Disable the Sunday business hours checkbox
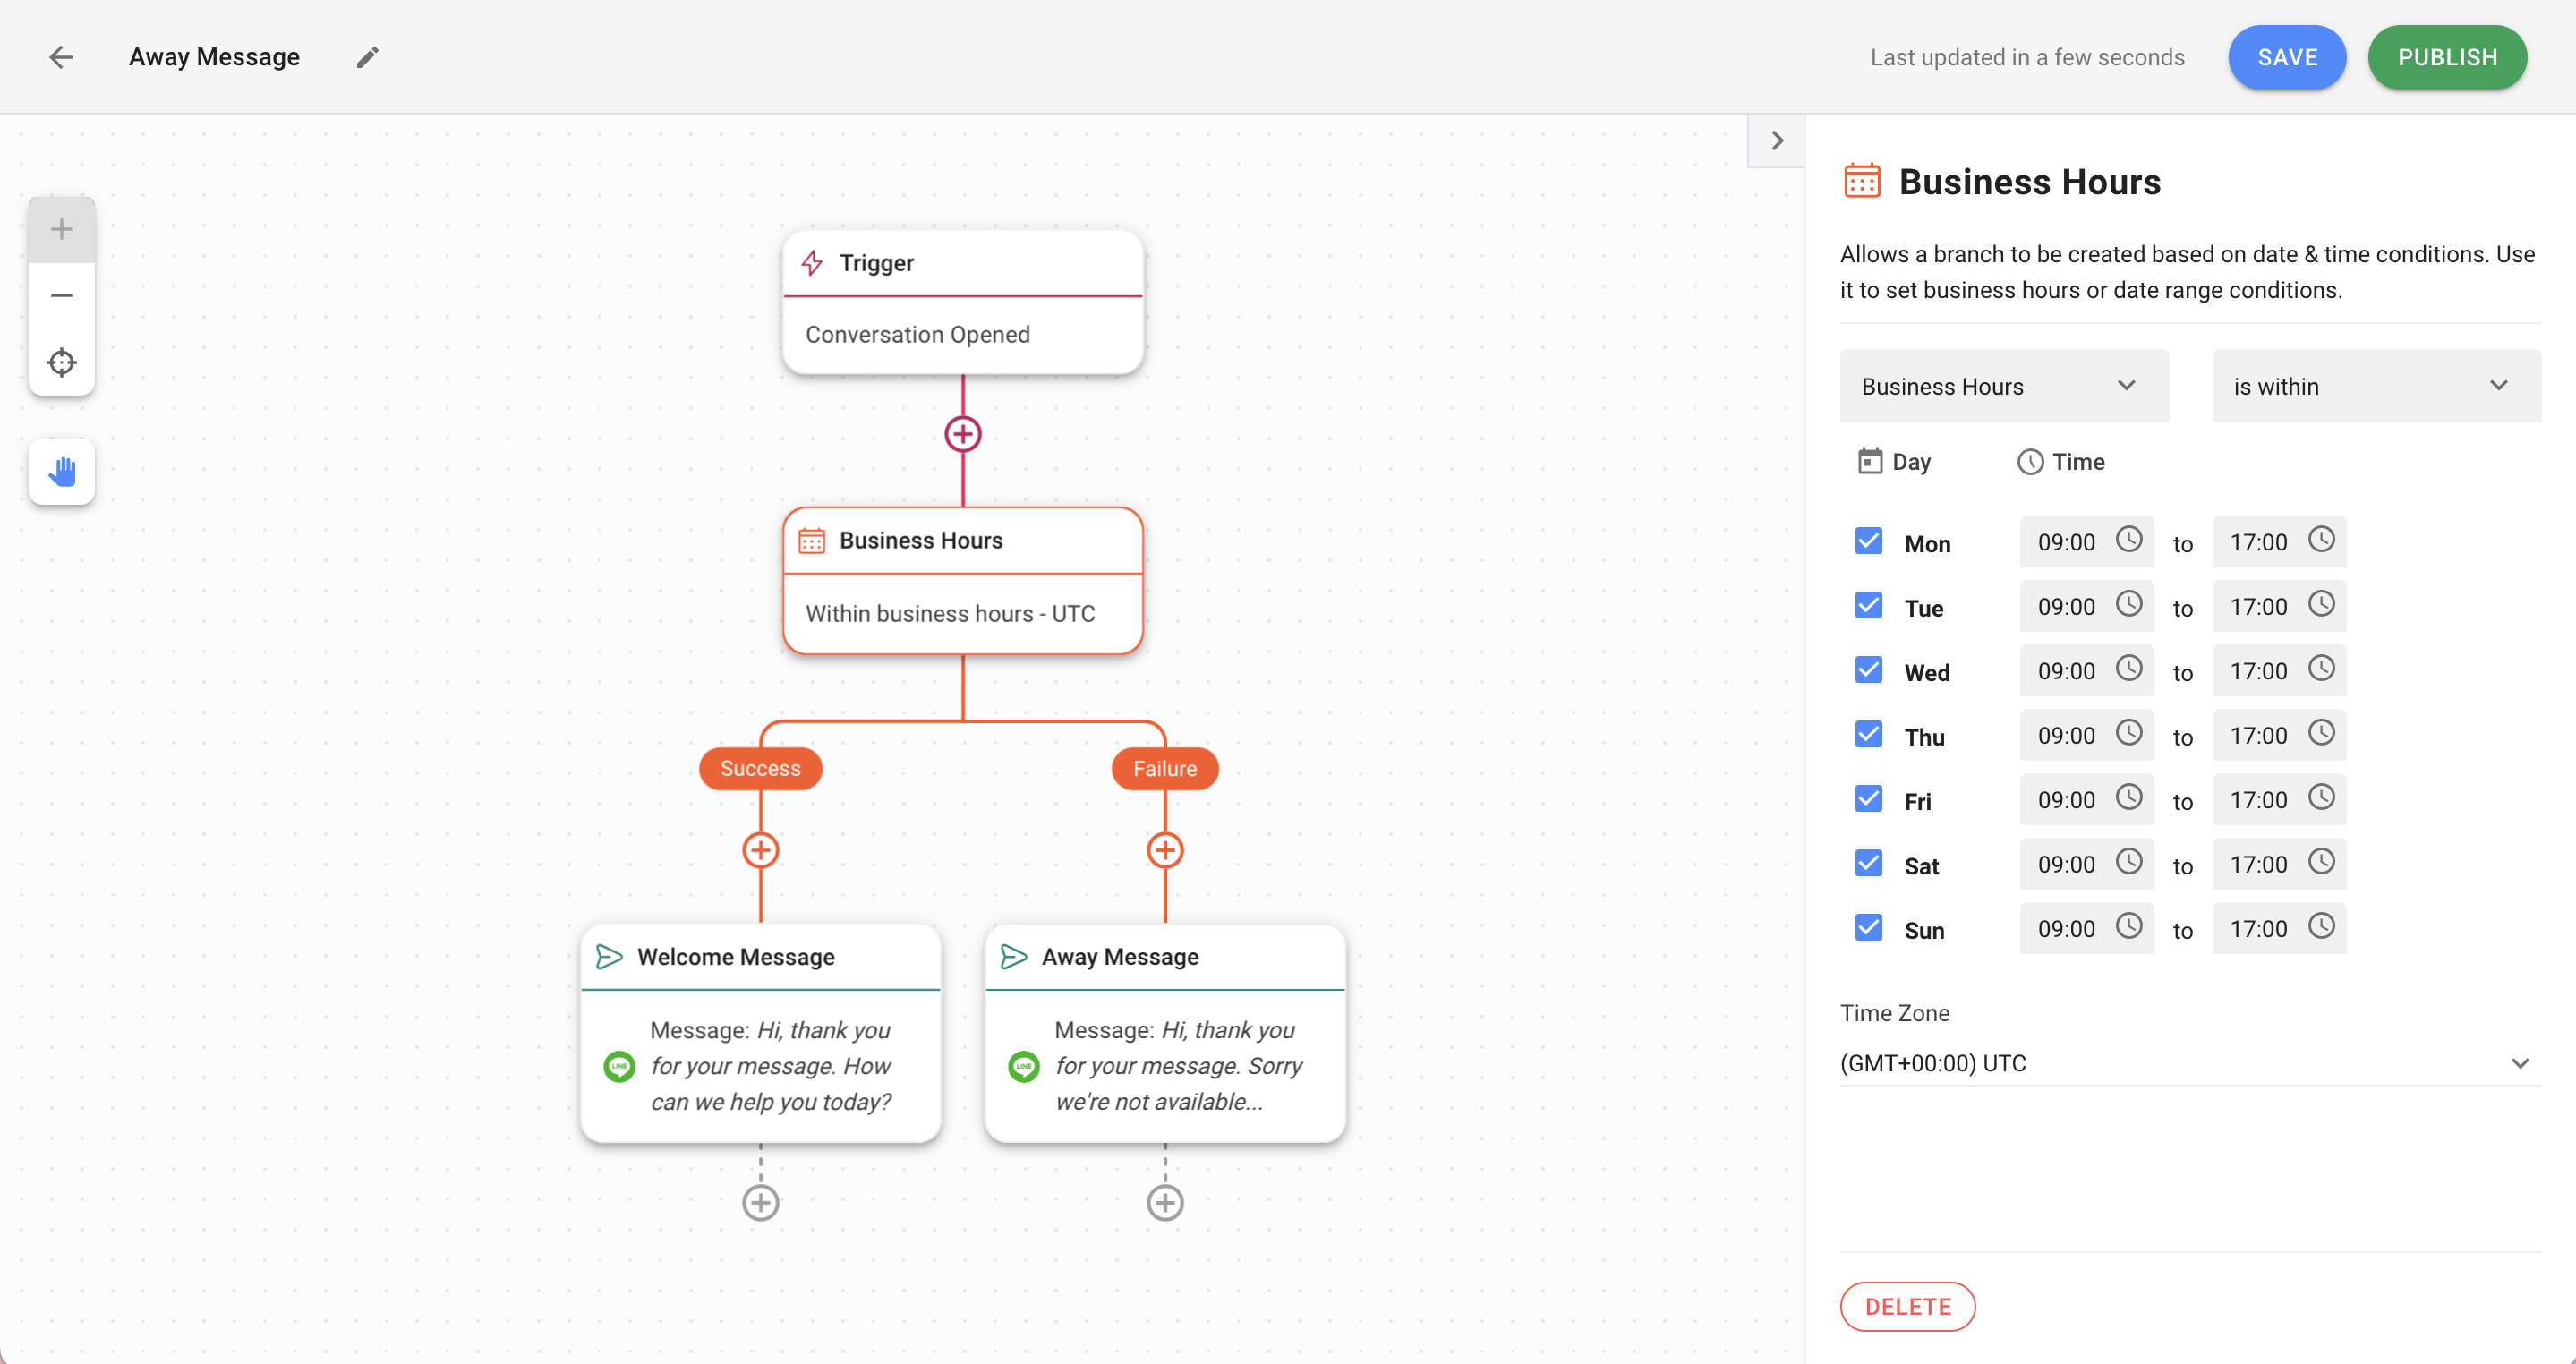This screenshot has height=1364, width=2576. click(x=1869, y=926)
